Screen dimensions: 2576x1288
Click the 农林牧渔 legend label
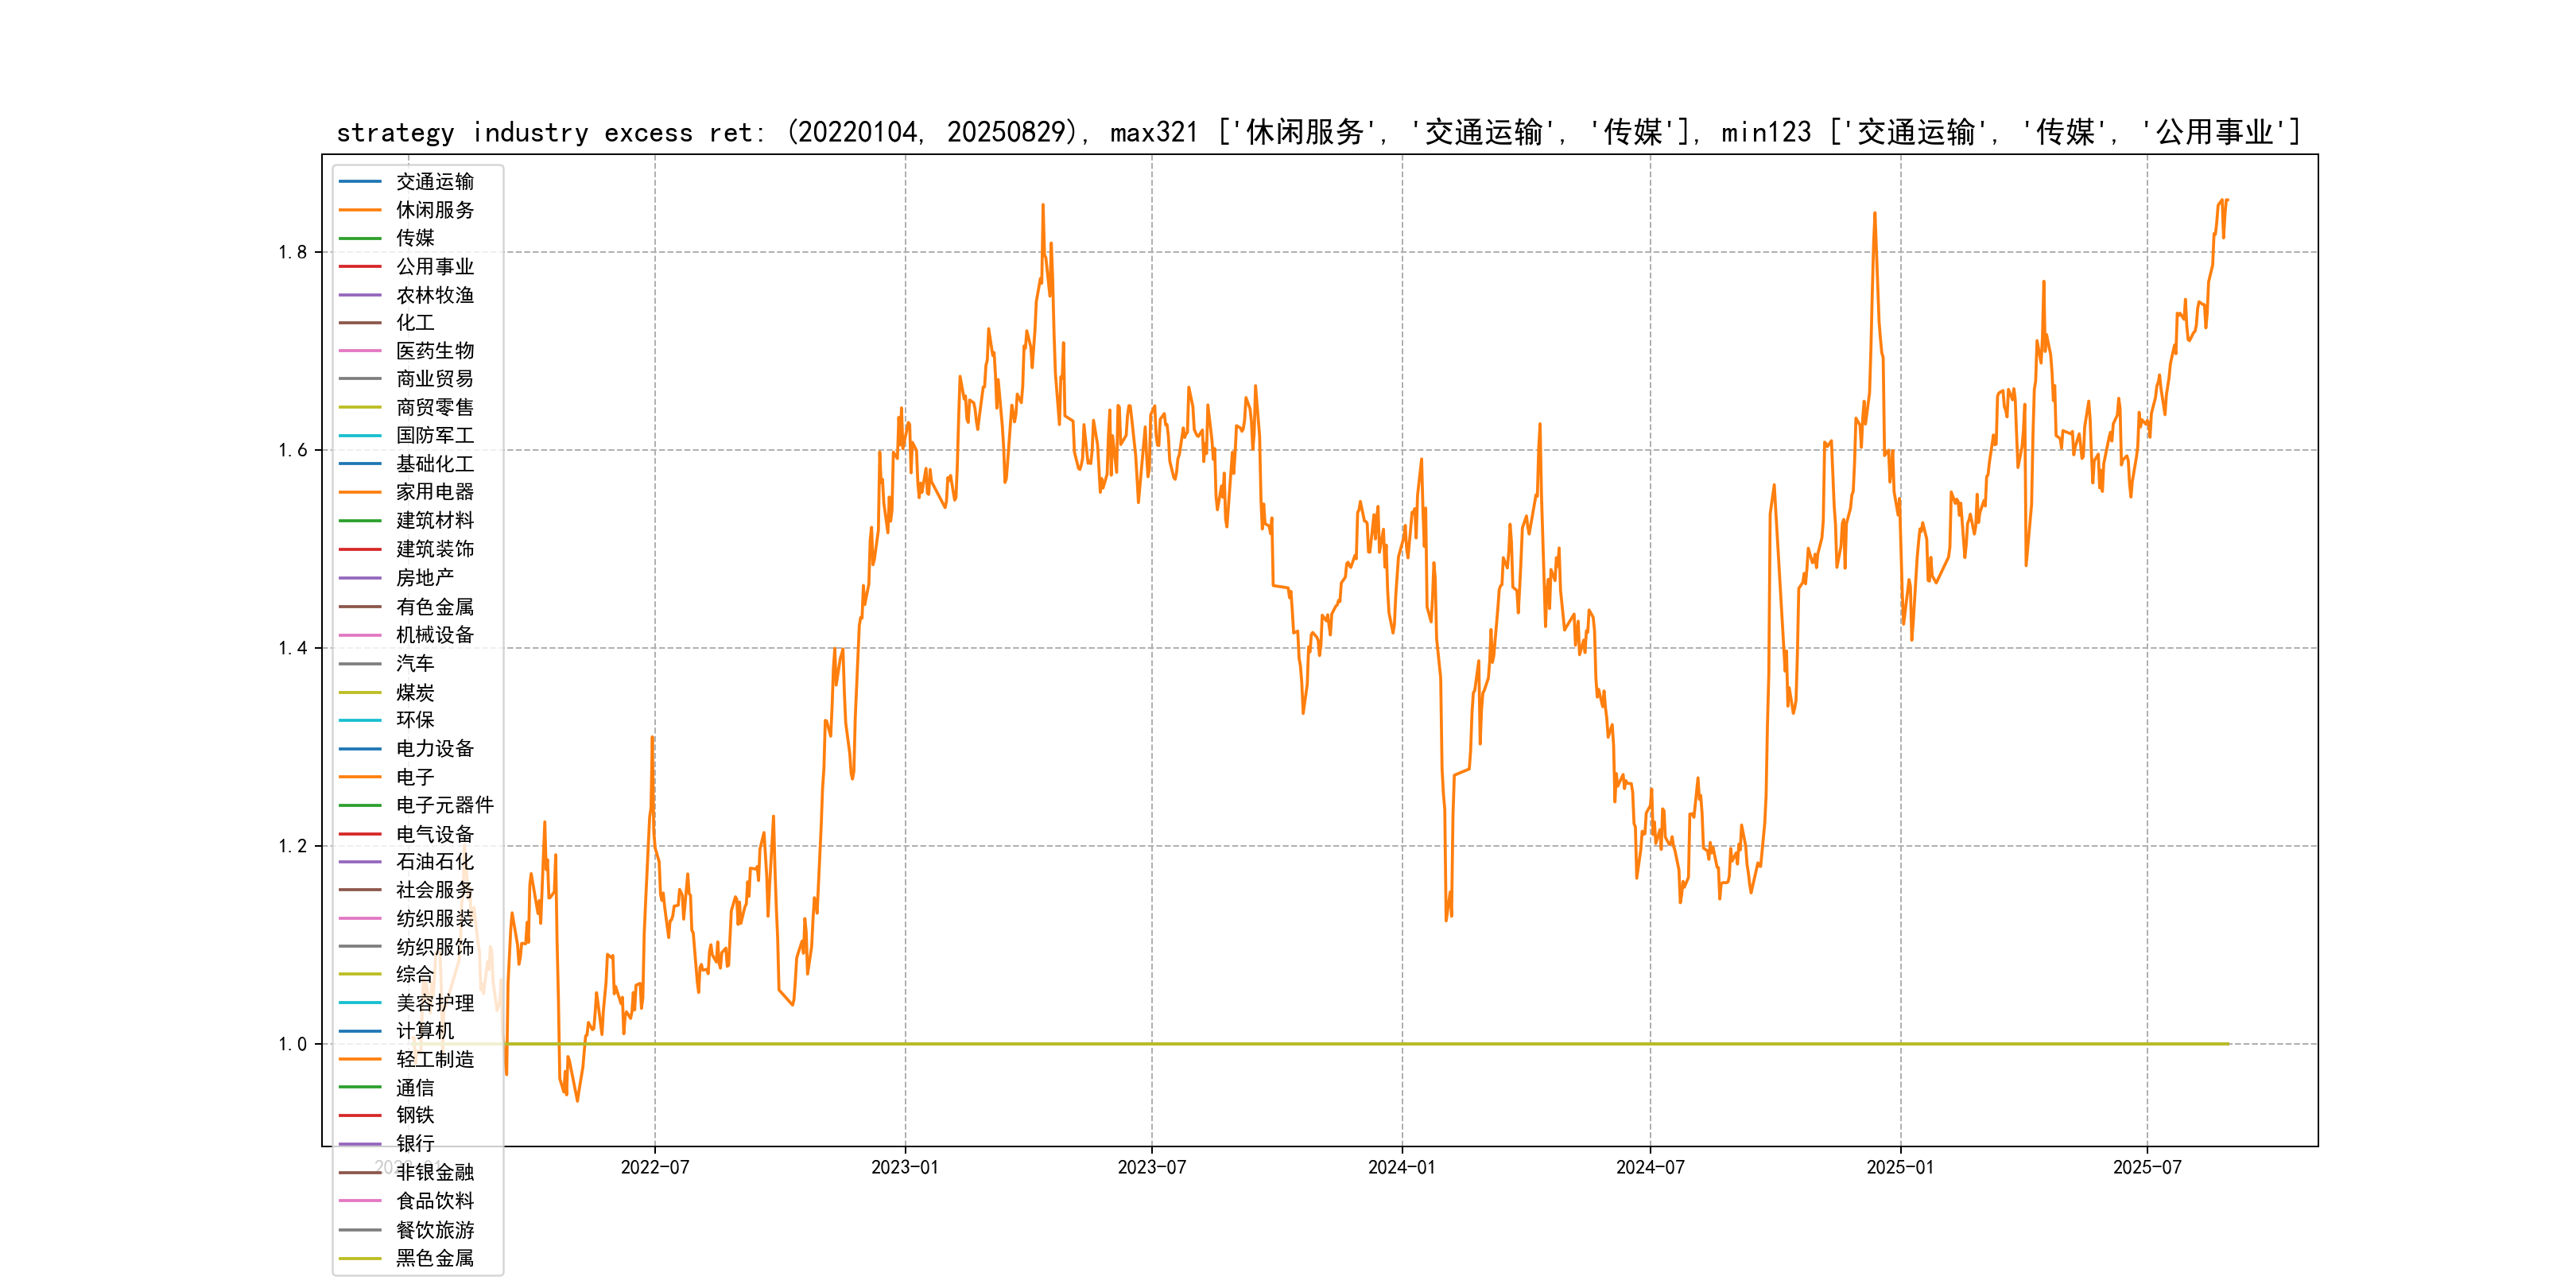click(x=434, y=295)
